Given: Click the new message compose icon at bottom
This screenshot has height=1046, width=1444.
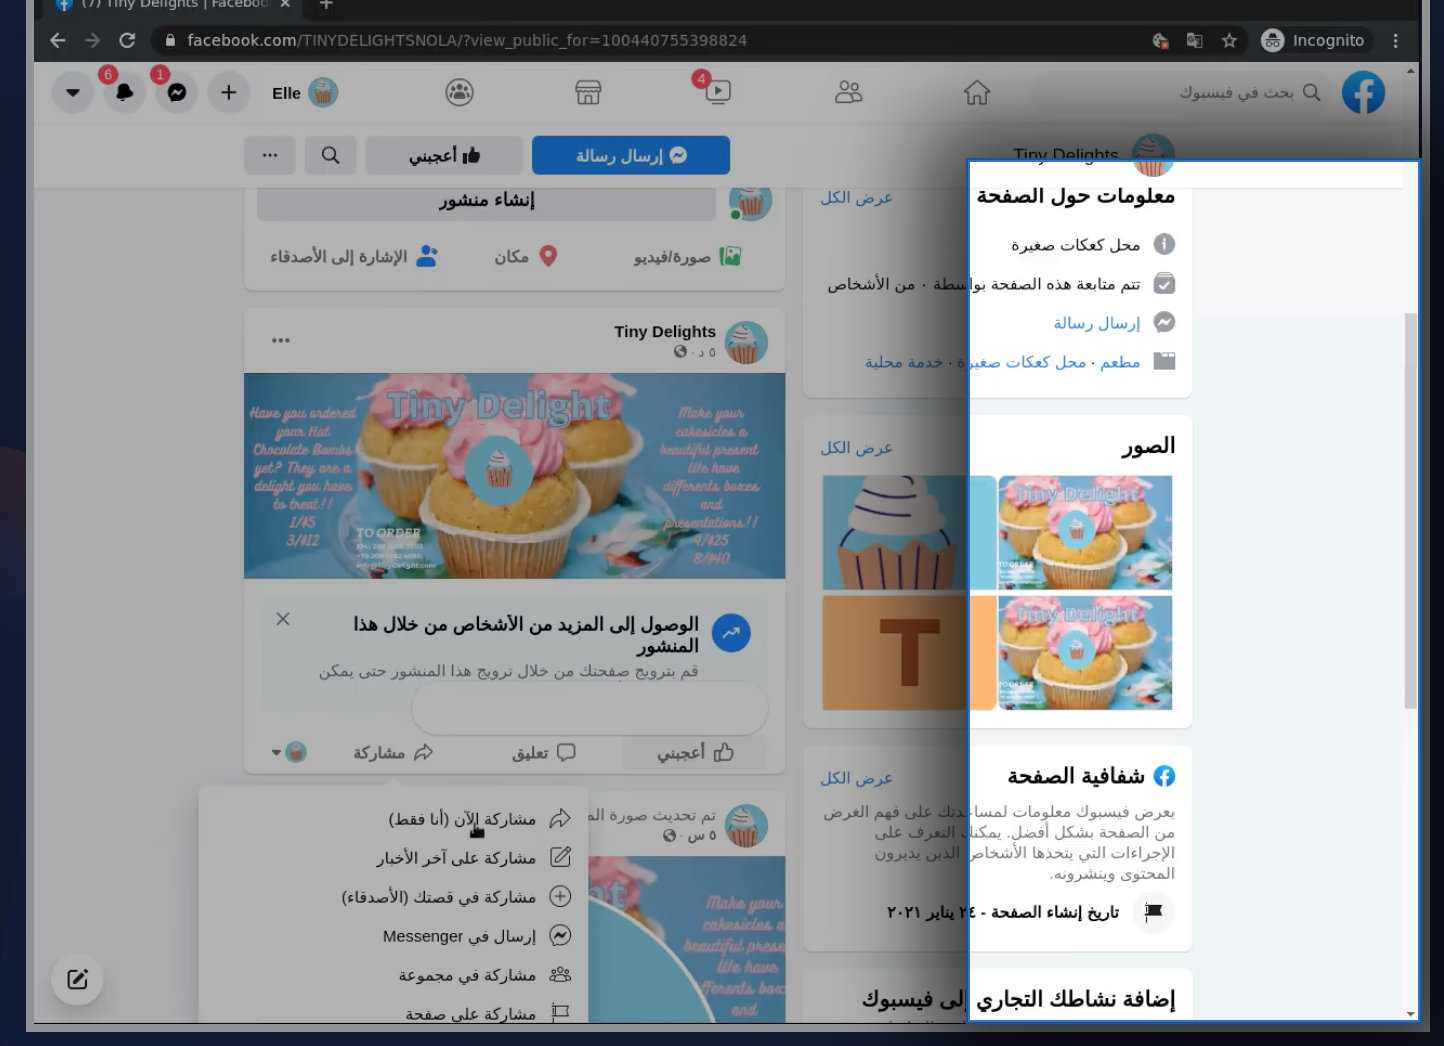Looking at the screenshot, I should pos(77,980).
